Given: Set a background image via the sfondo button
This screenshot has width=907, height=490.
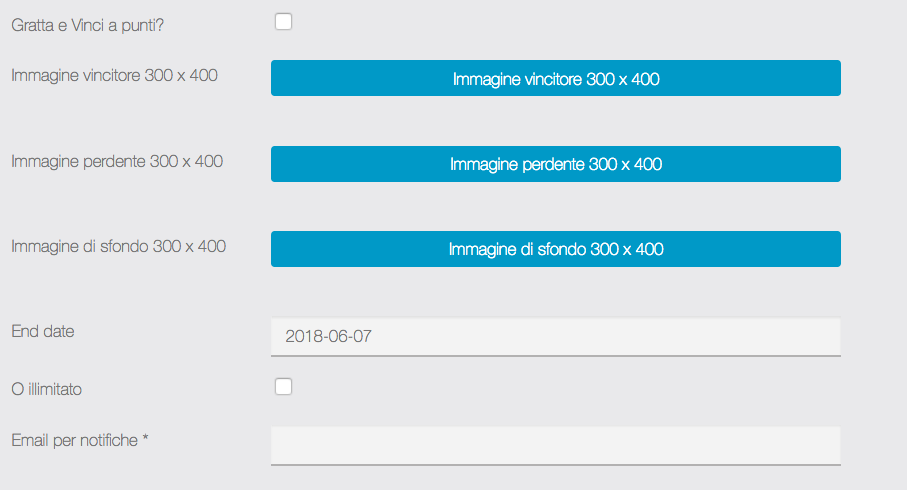Looking at the screenshot, I should (555, 249).
